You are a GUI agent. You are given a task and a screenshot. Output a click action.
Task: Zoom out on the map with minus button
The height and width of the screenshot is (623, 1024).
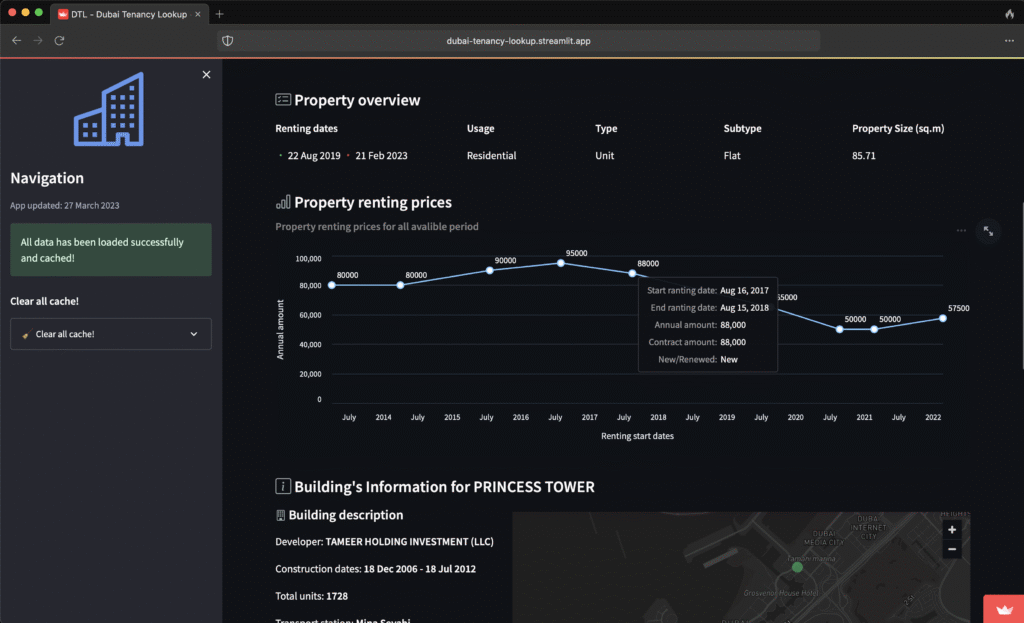pyautogui.click(x=952, y=549)
